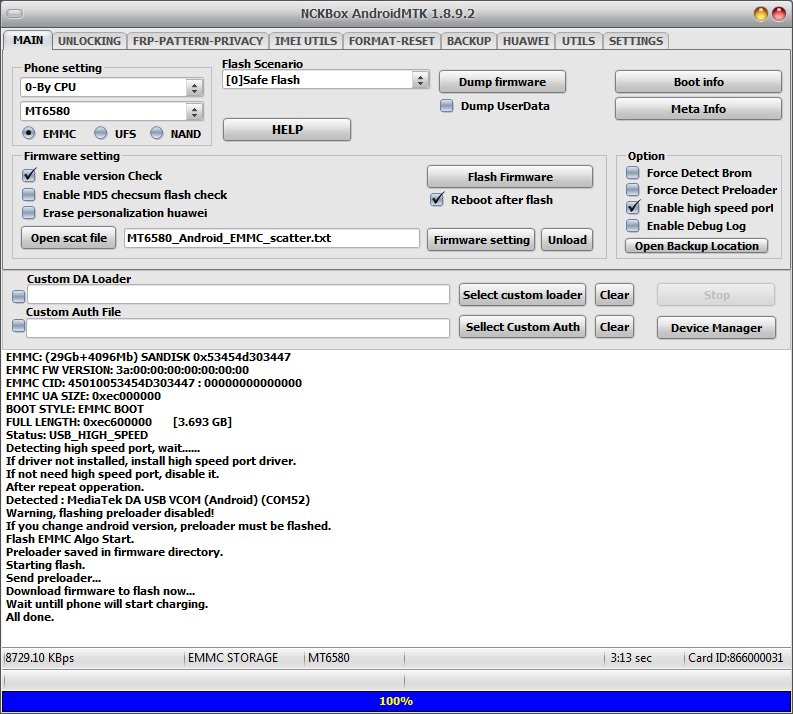Screen dimensions: 793x714
Task: Switch to the UNLOCKING tab
Action: pyautogui.click(x=89, y=41)
